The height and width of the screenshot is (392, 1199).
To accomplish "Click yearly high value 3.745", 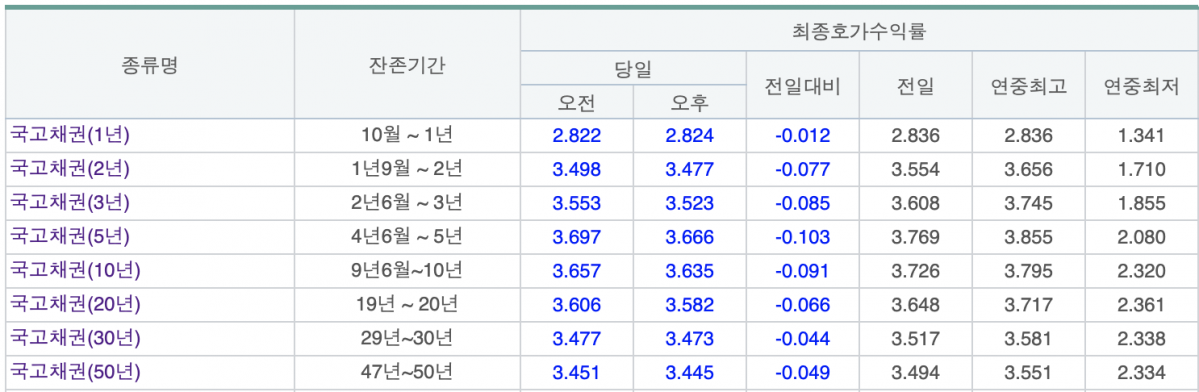I will (1028, 203).
